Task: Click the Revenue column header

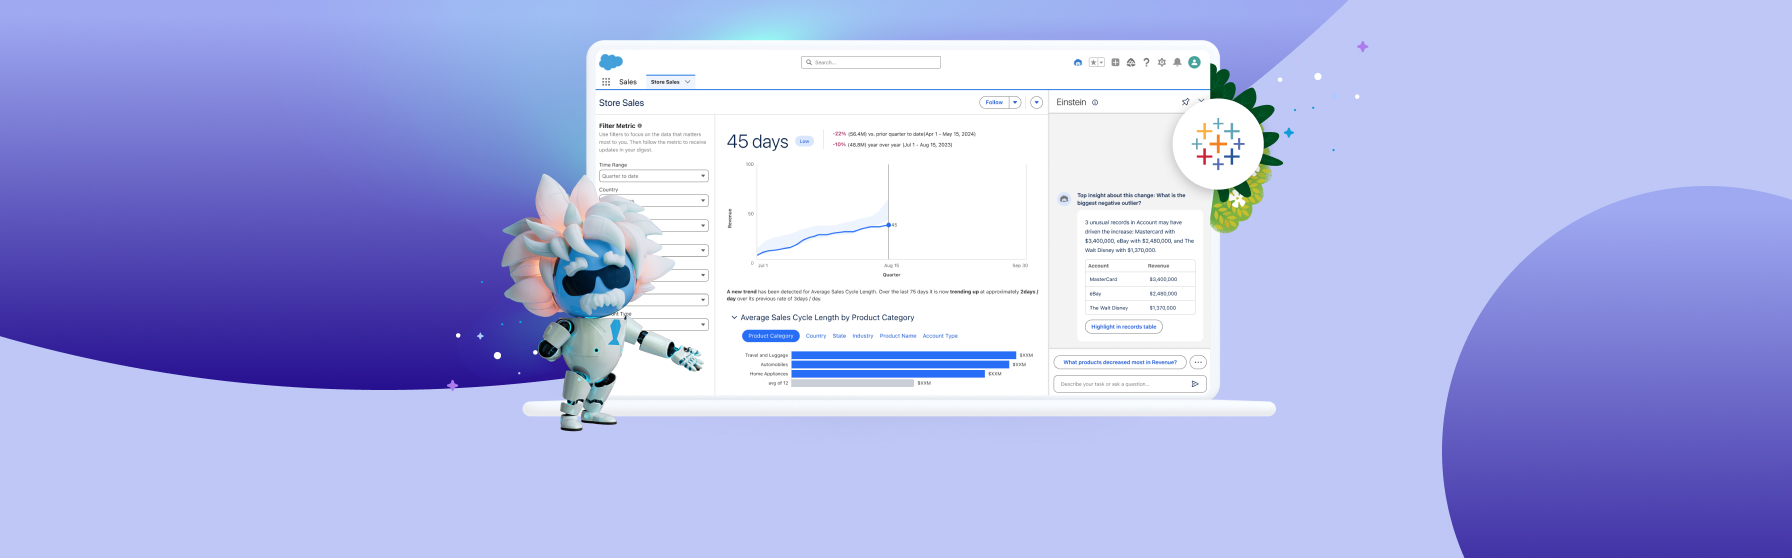Action: (x=1159, y=266)
